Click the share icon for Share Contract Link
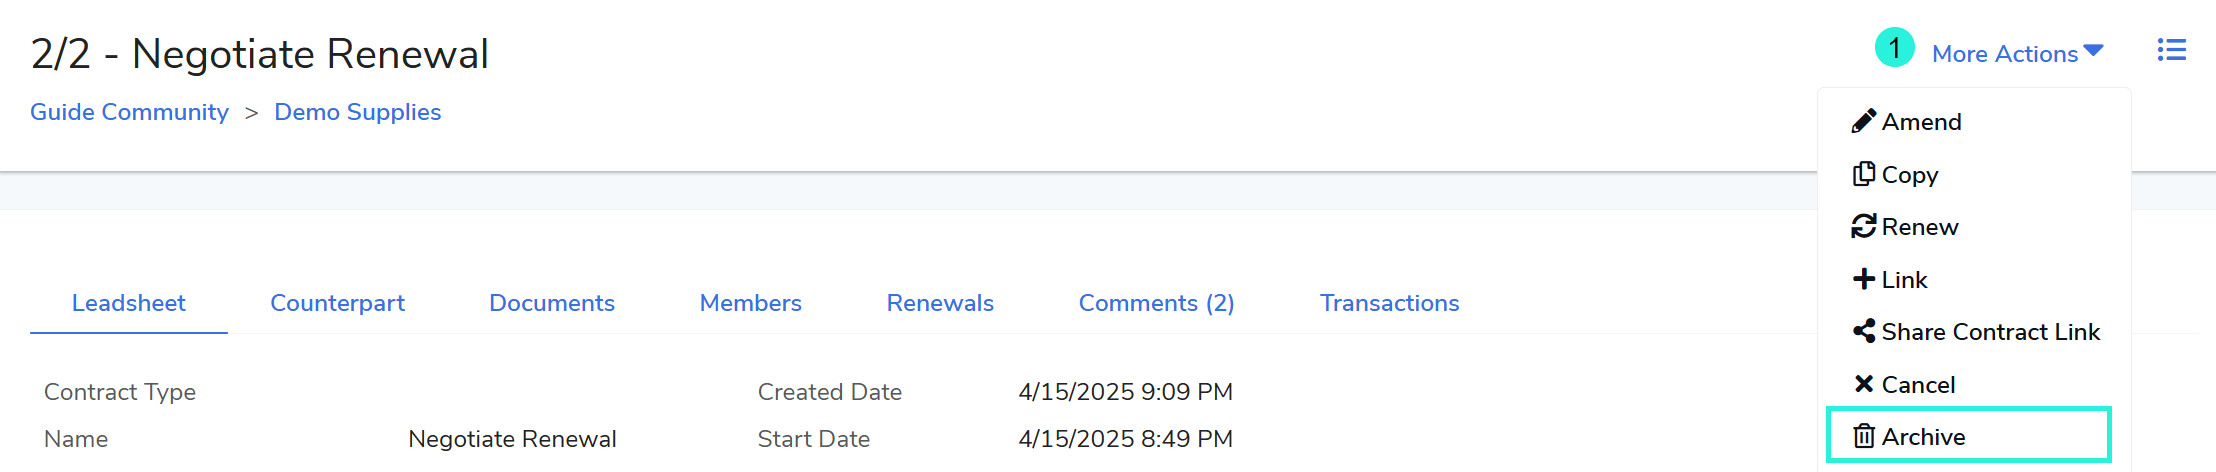This screenshot has height=472, width=2216. 1863,332
